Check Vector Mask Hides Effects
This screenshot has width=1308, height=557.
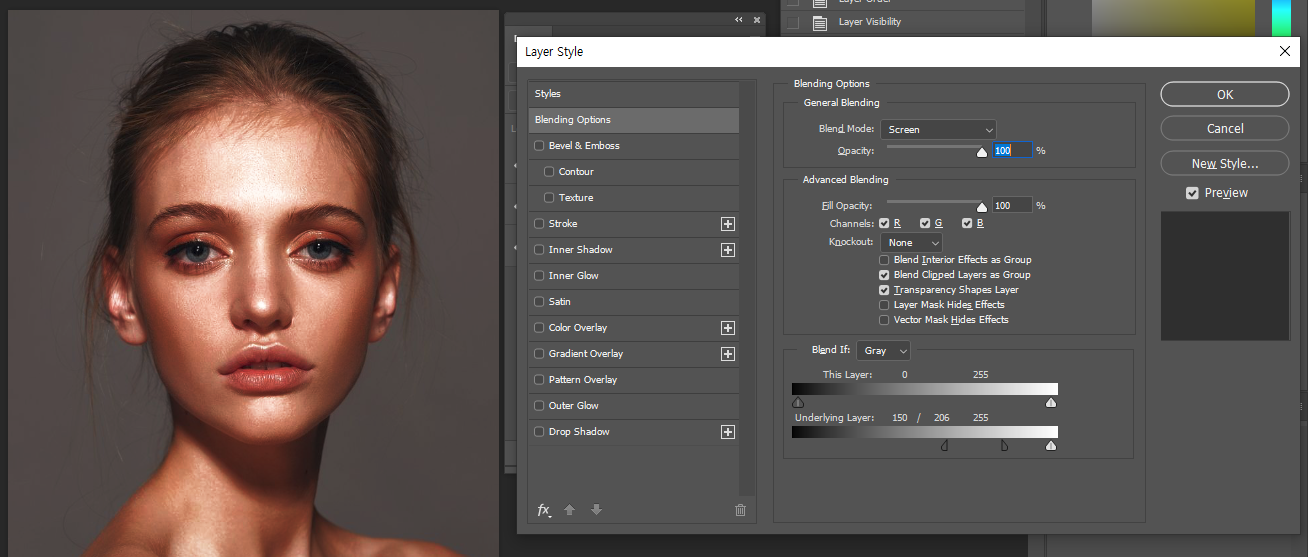pos(884,320)
